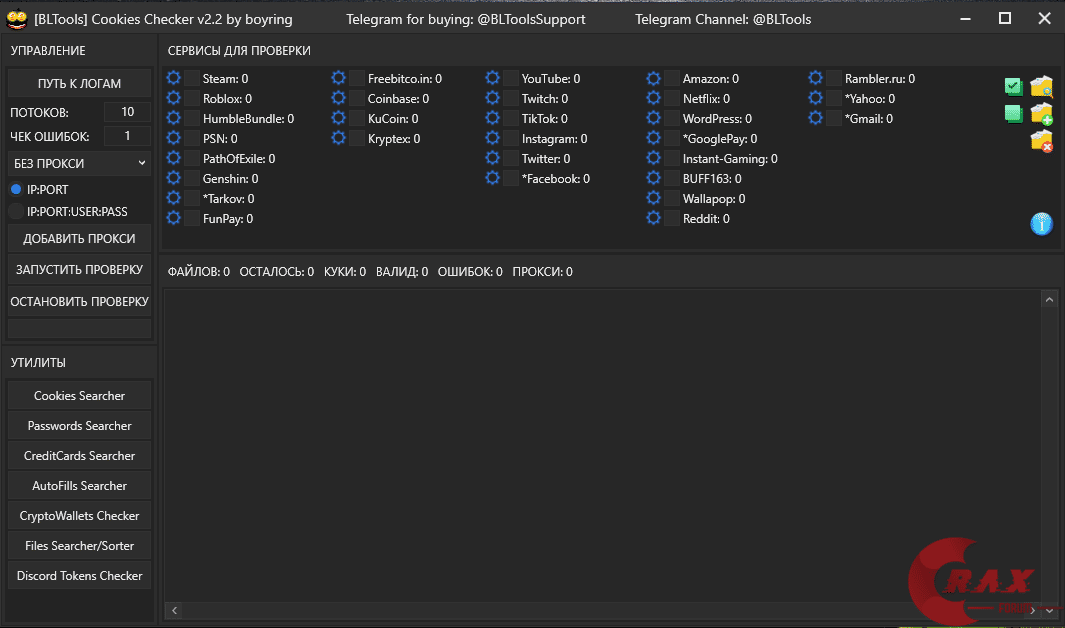Expand the БЕЗ ПРОКСИ proxy dropdown
Screen dimensions: 1065x628
(79, 163)
